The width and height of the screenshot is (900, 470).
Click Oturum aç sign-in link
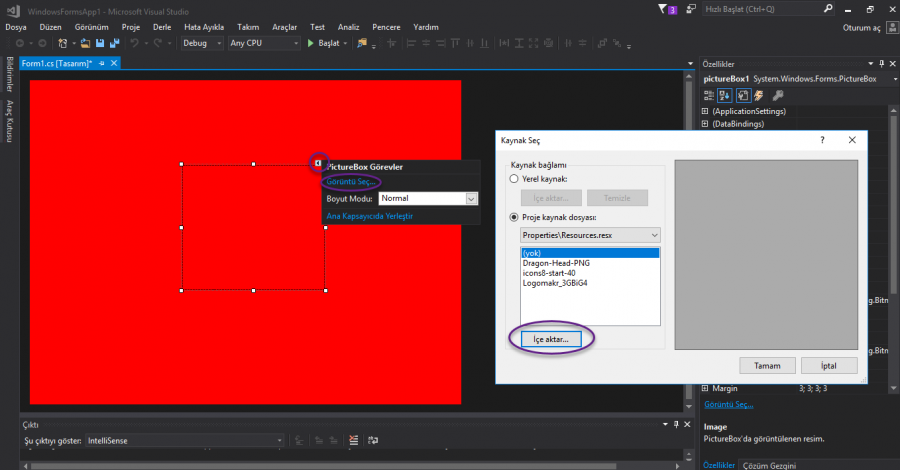coord(862,28)
